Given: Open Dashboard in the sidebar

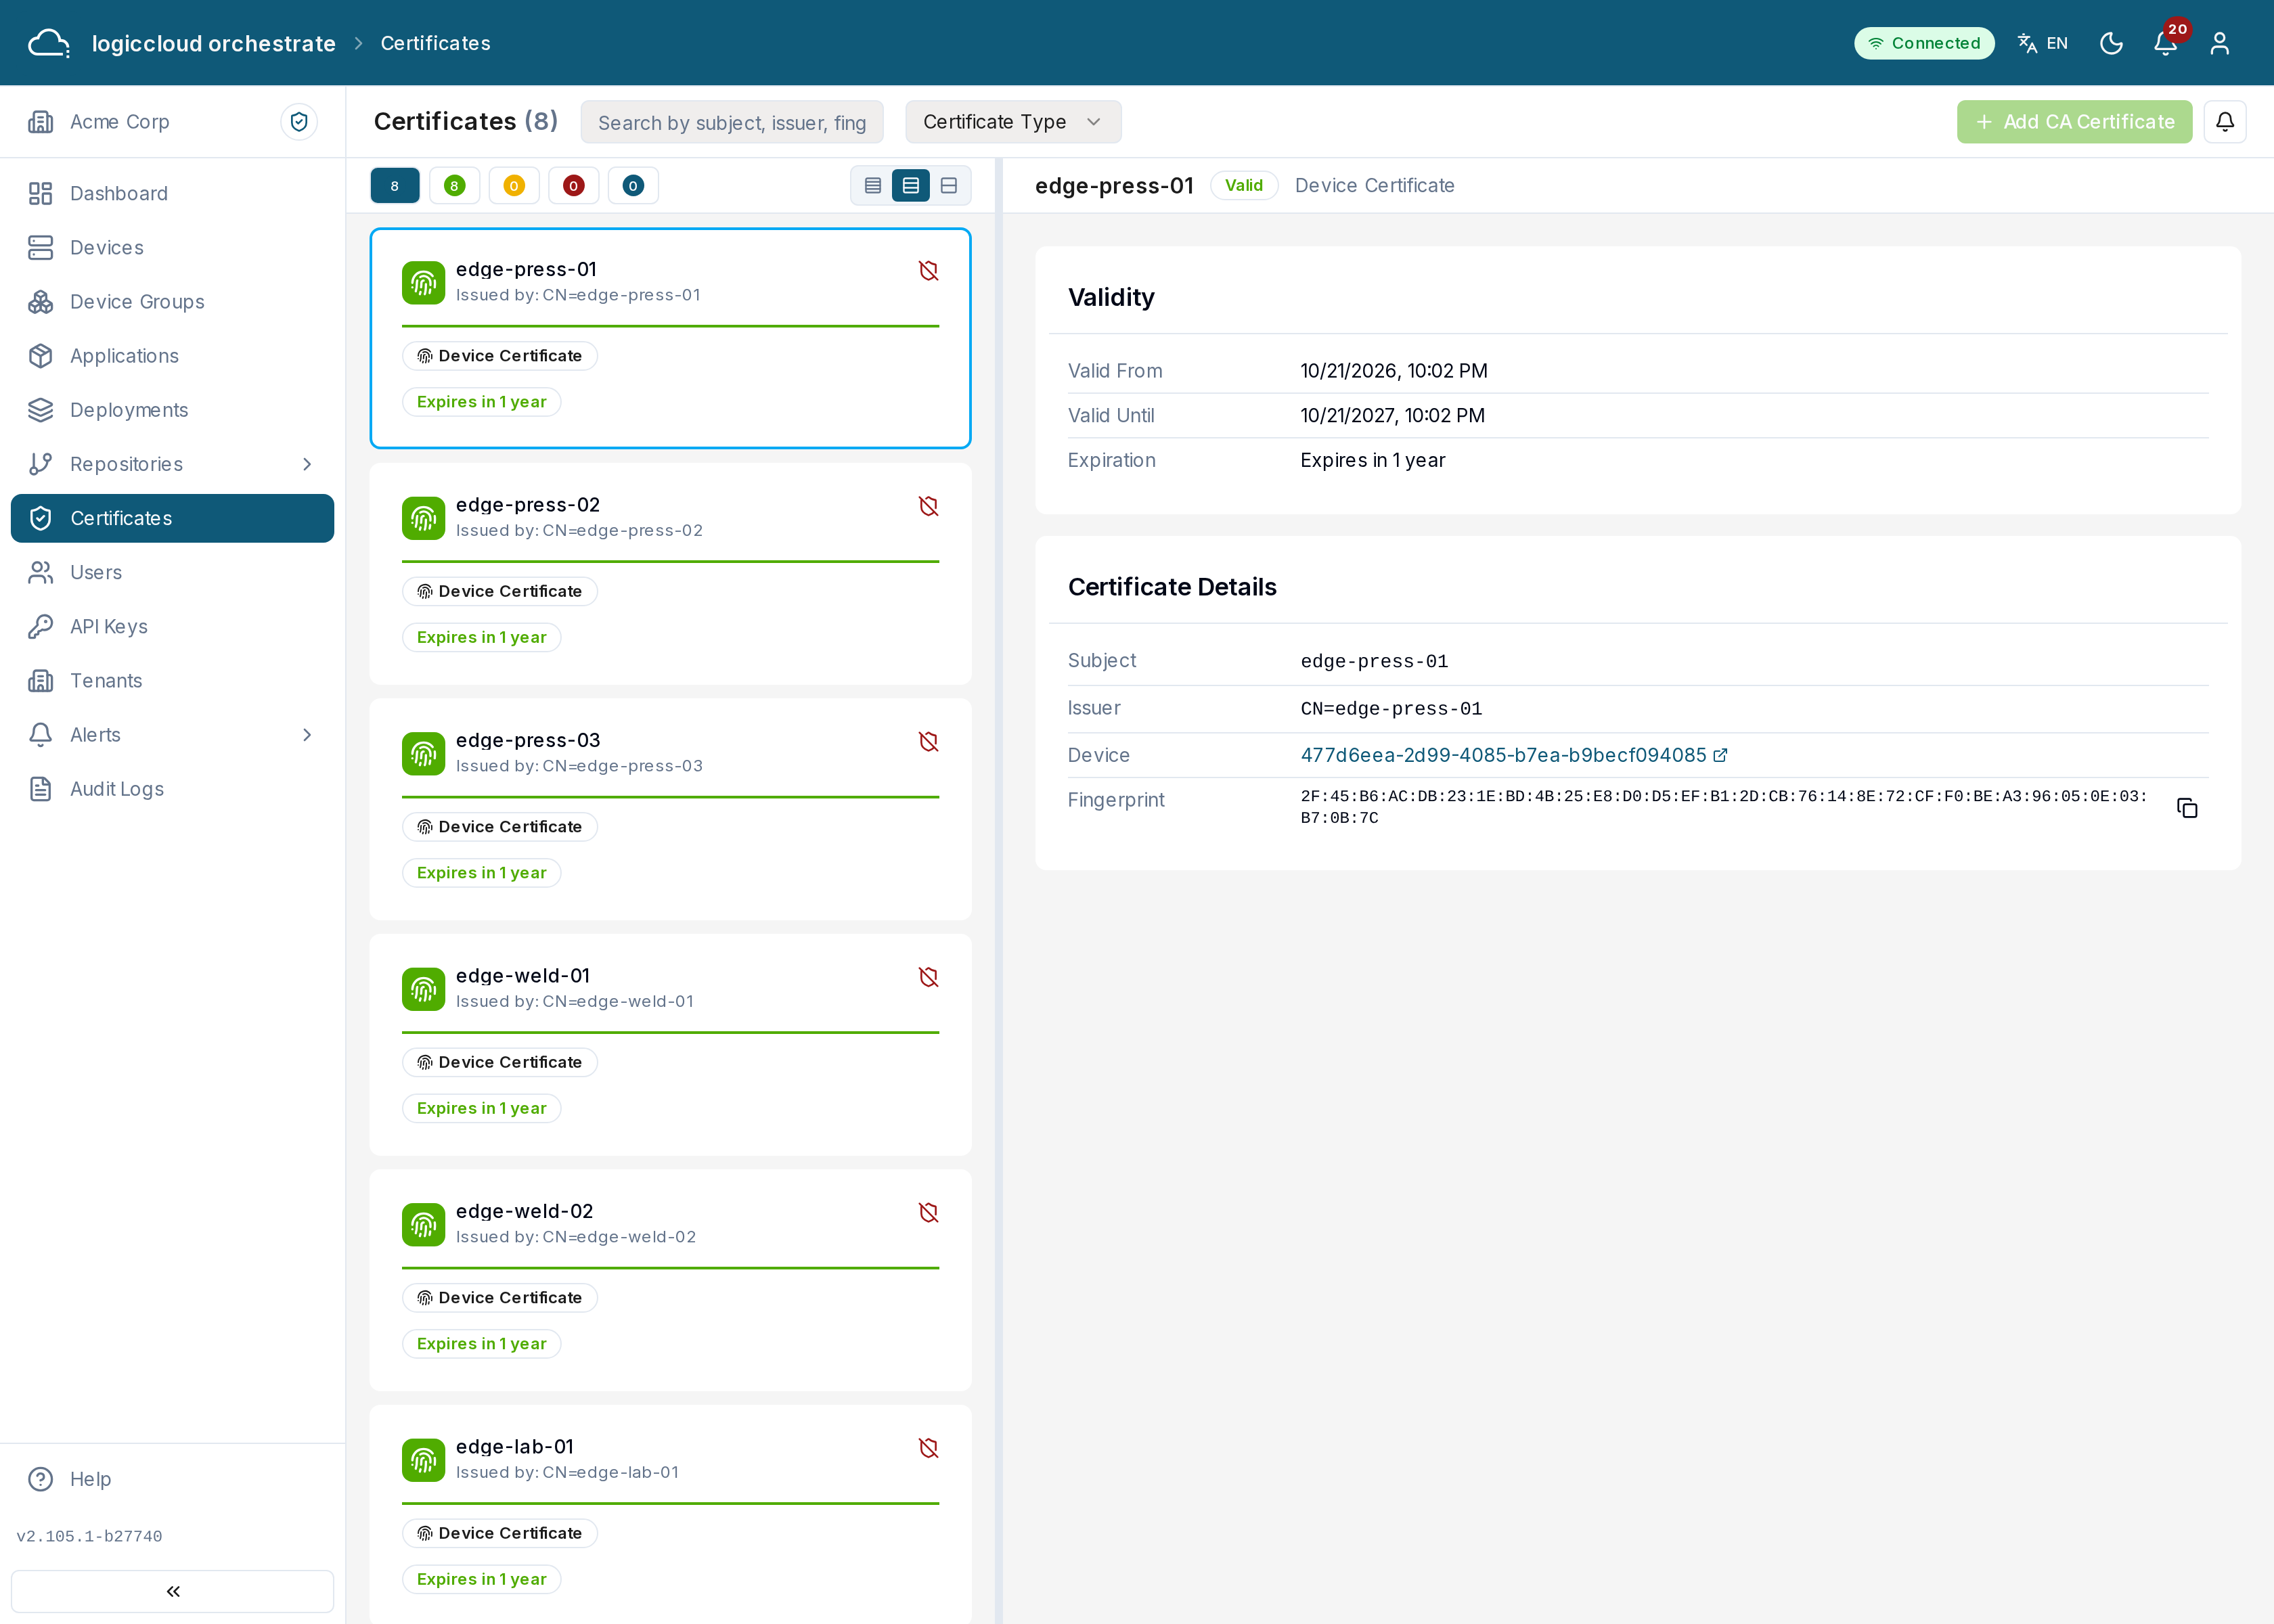Looking at the screenshot, I should (x=173, y=194).
